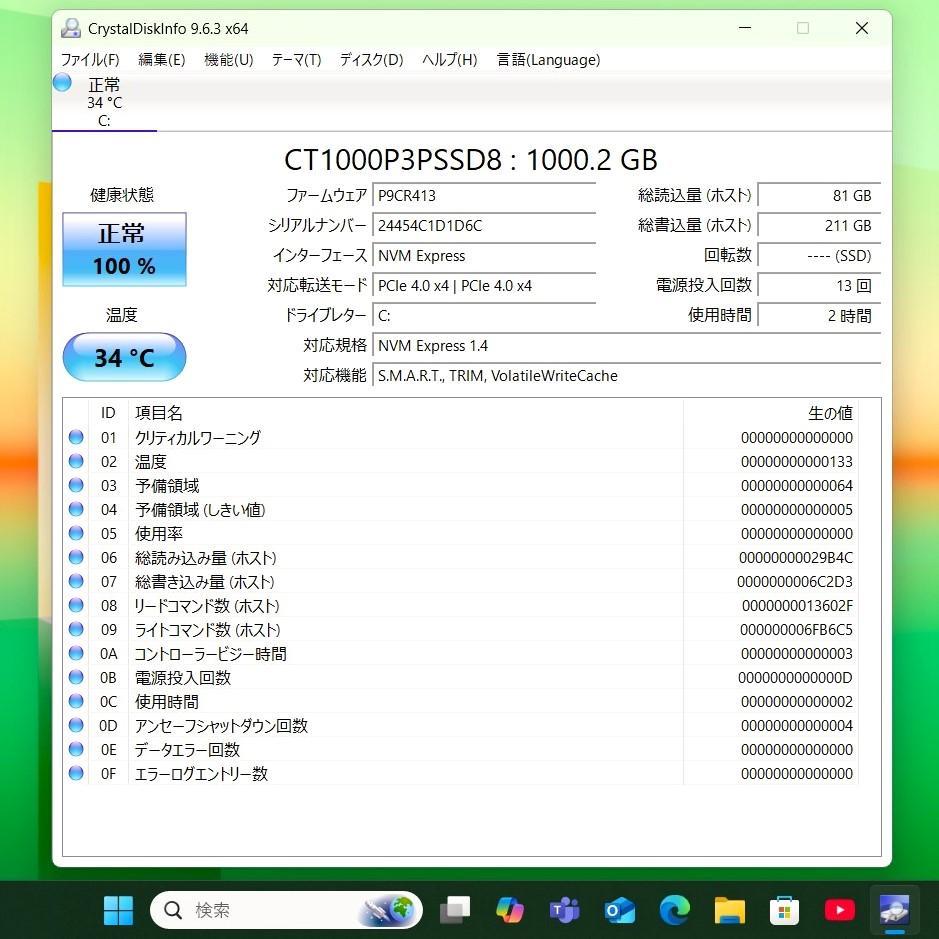939x939 pixels.
Task: Click status orb for アンセーフシャットダウン回数 row
Action: pos(76,725)
